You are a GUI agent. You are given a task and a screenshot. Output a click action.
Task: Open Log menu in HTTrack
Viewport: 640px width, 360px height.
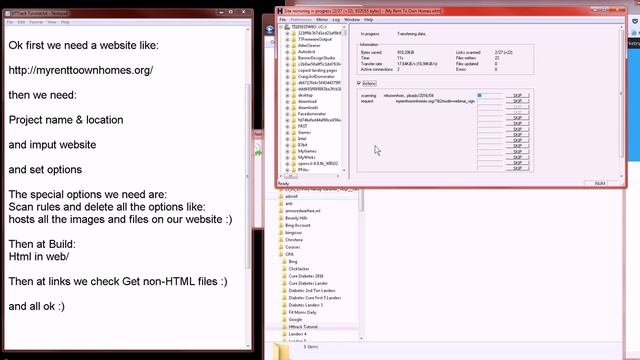[x=336, y=20]
